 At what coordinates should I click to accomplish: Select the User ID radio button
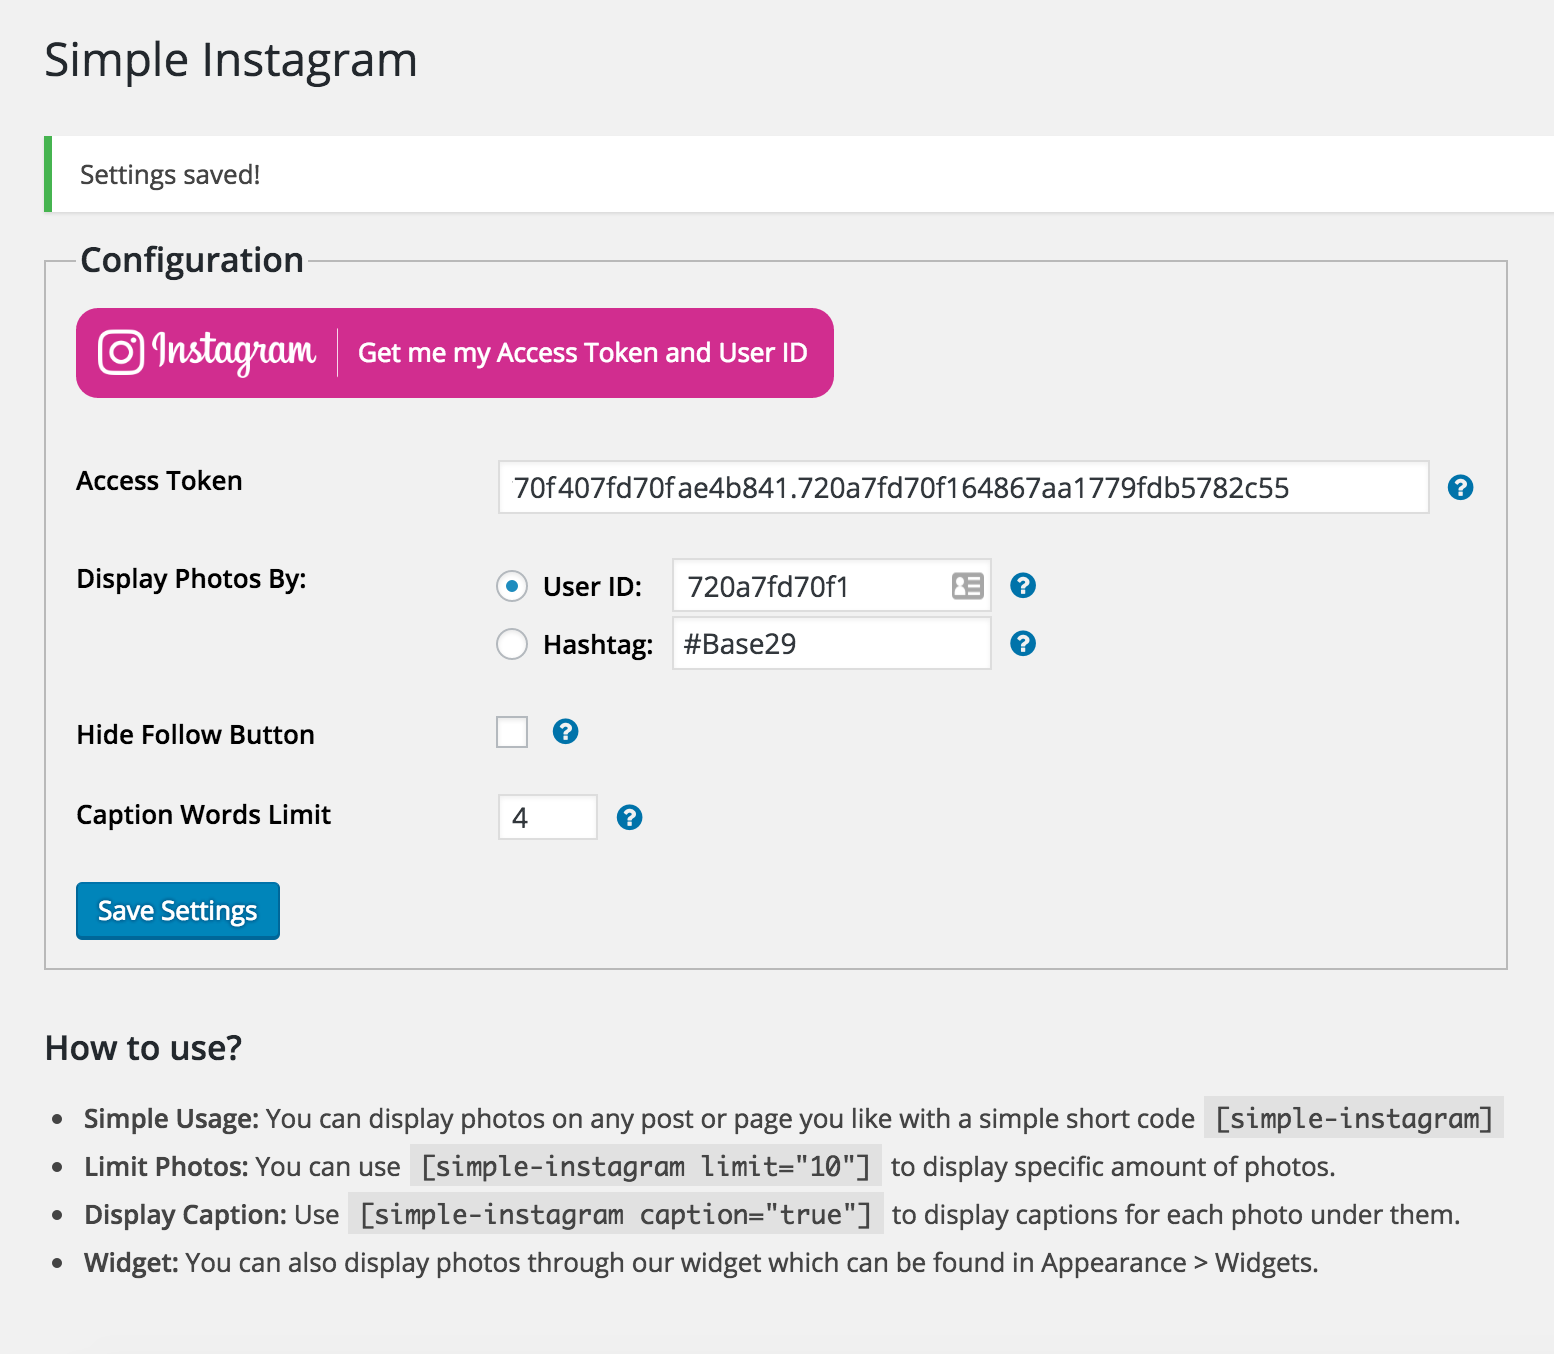tap(512, 586)
